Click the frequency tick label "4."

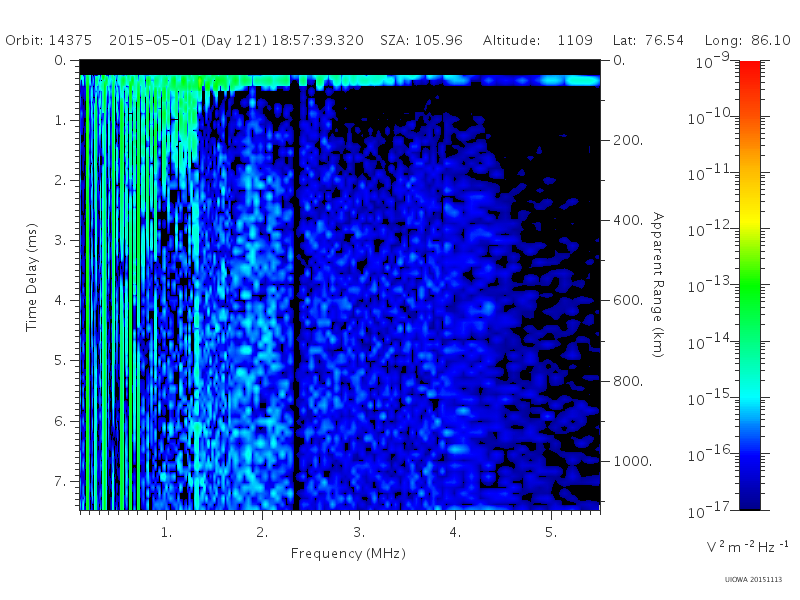click(x=455, y=532)
